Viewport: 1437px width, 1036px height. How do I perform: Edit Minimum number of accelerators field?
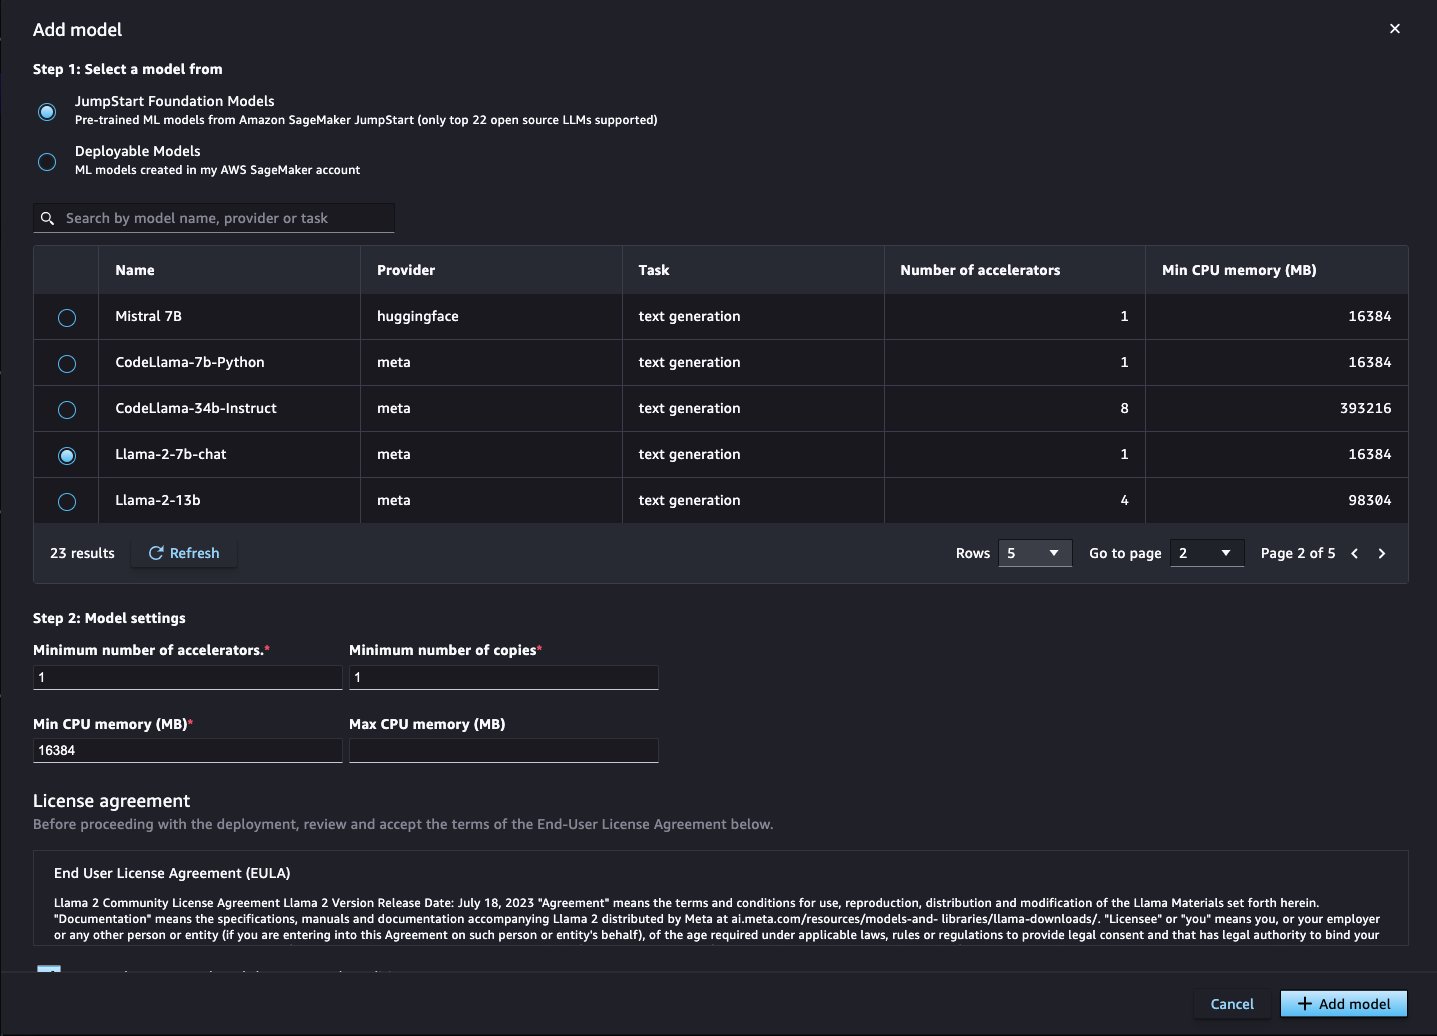[188, 677]
